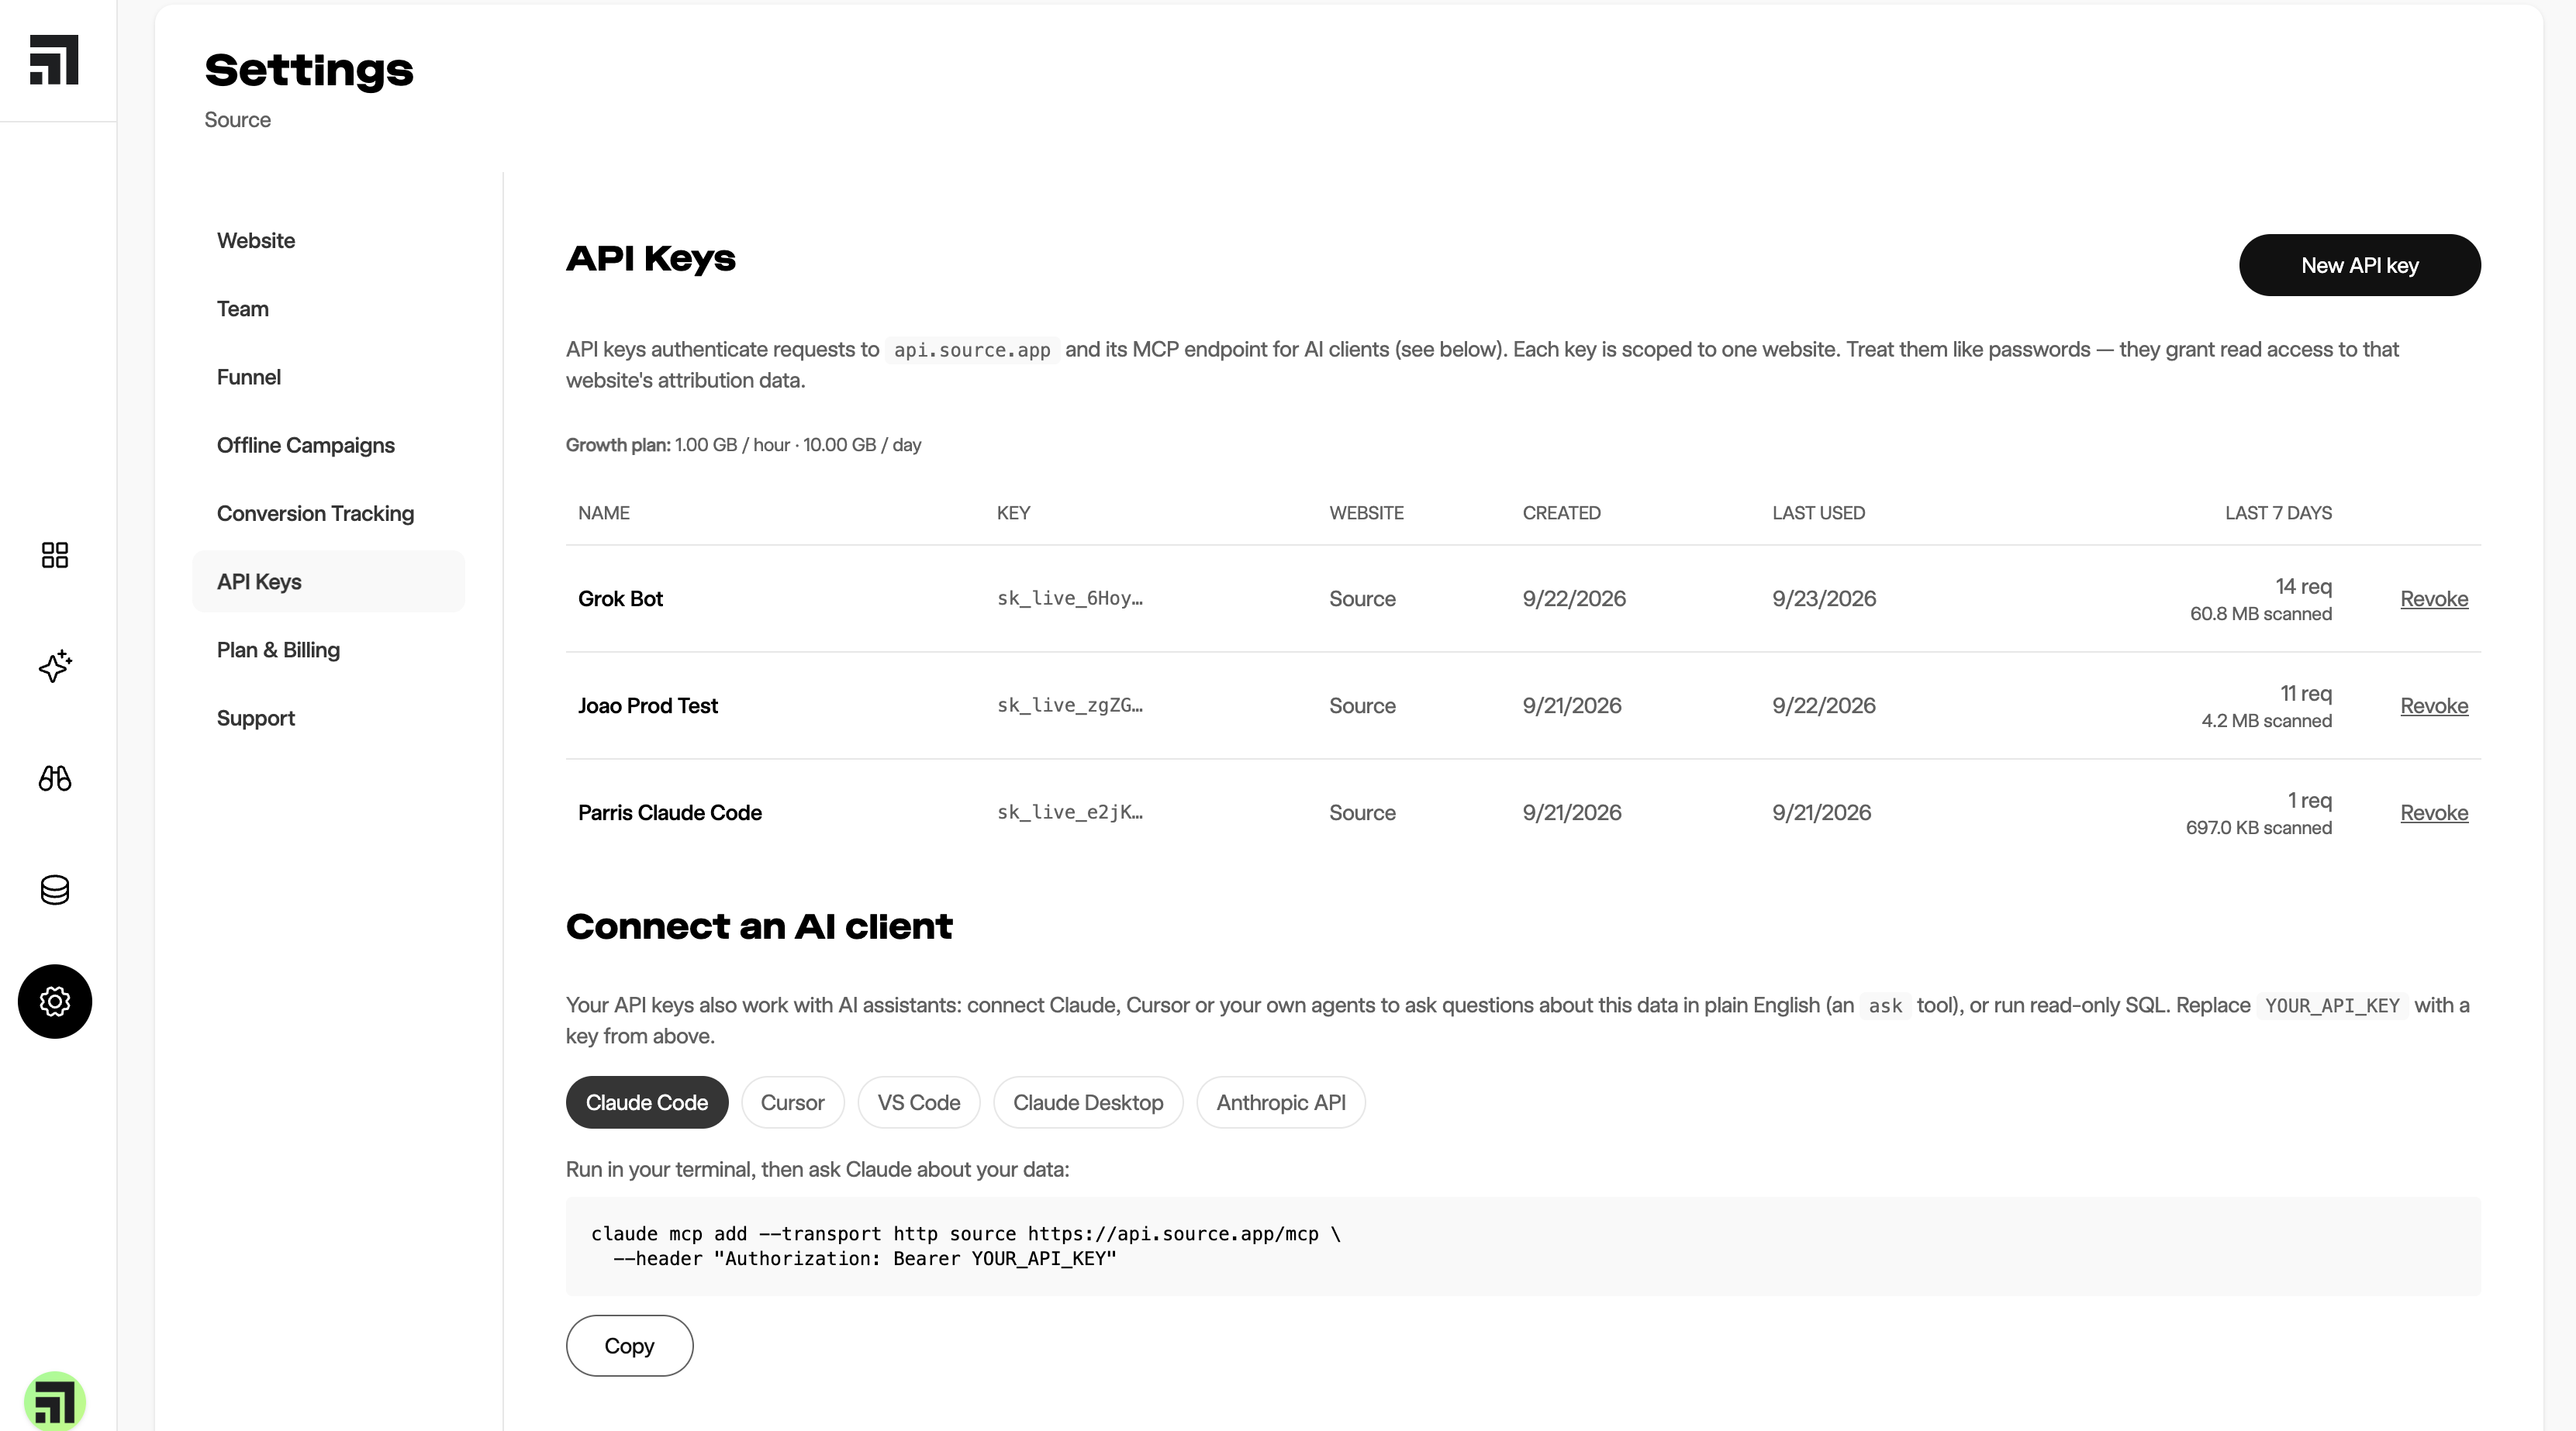Click the sk_live_zgZG… key value
Image resolution: width=2576 pixels, height=1431 pixels.
(1070, 706)
